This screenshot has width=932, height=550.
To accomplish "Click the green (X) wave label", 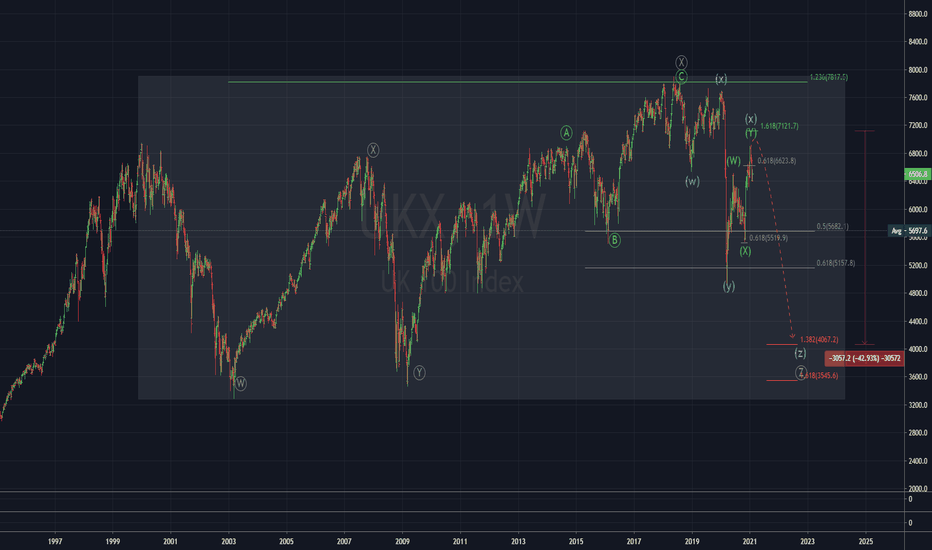I will [x=745, y=251].
